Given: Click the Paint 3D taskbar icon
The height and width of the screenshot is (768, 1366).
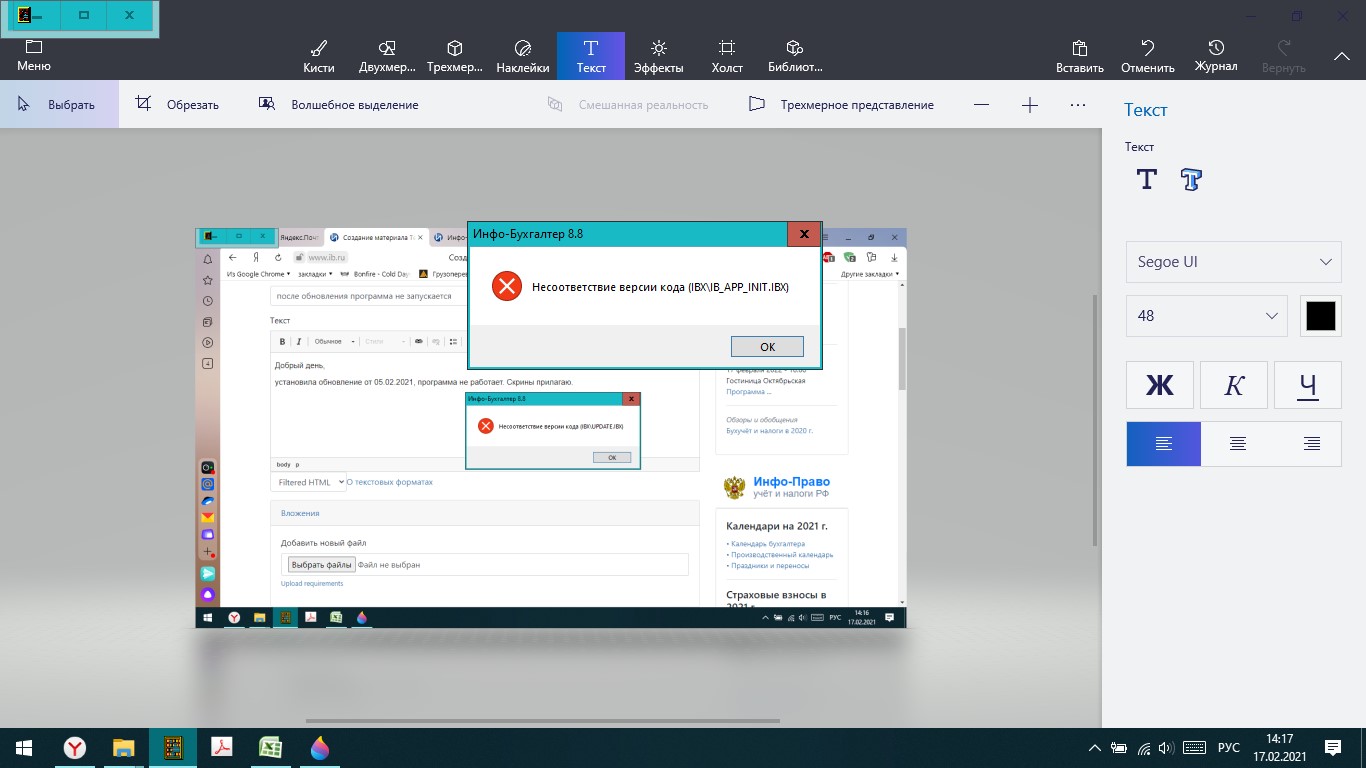Looking at the screenshot, I should [319, 748].
